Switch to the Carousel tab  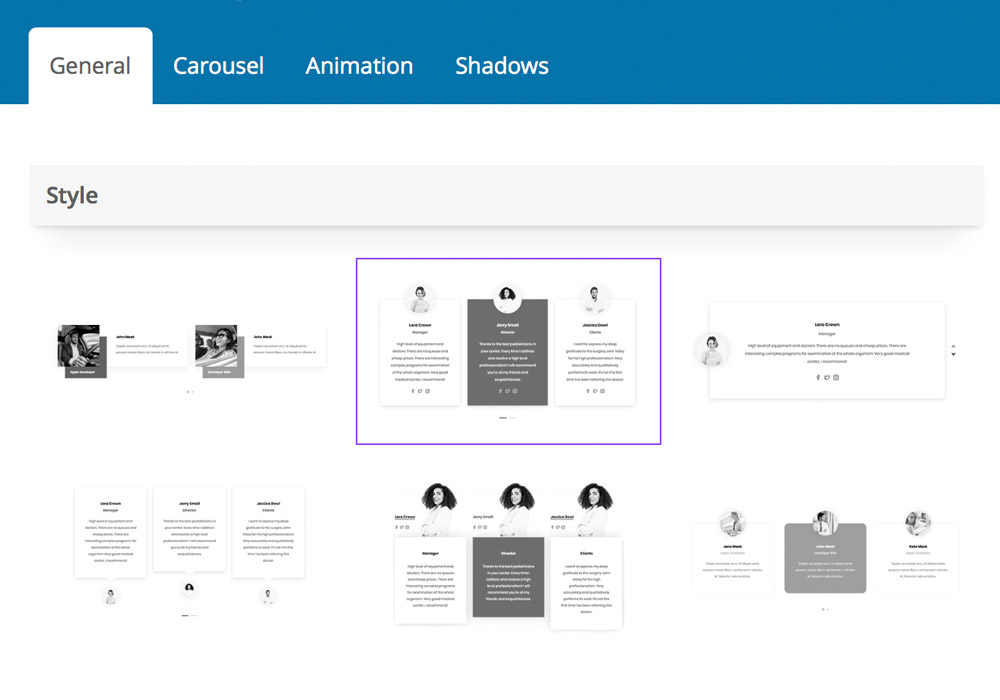218,66
